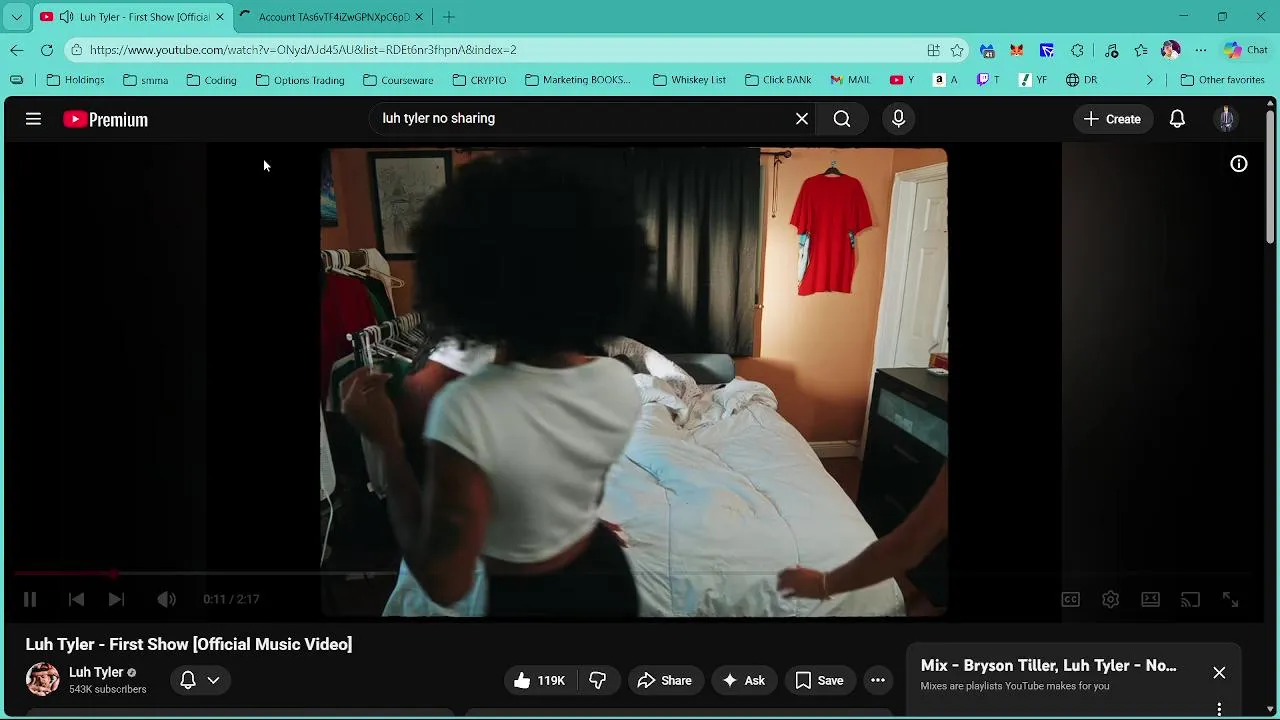Dislike the First Show video
This screenshot has height=720, width=1280.
point(598,680)
